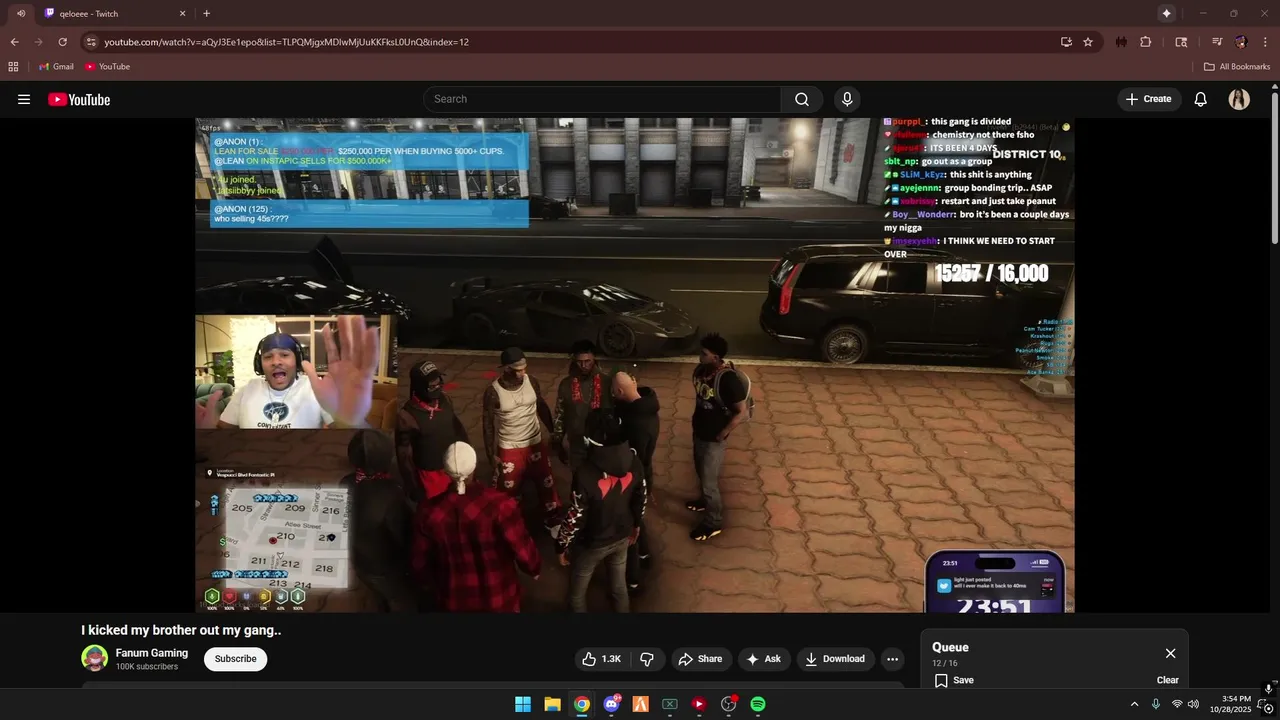View site information icon in address bar
This screenshot has width=1280, height=720.
[x=91, y=42]
